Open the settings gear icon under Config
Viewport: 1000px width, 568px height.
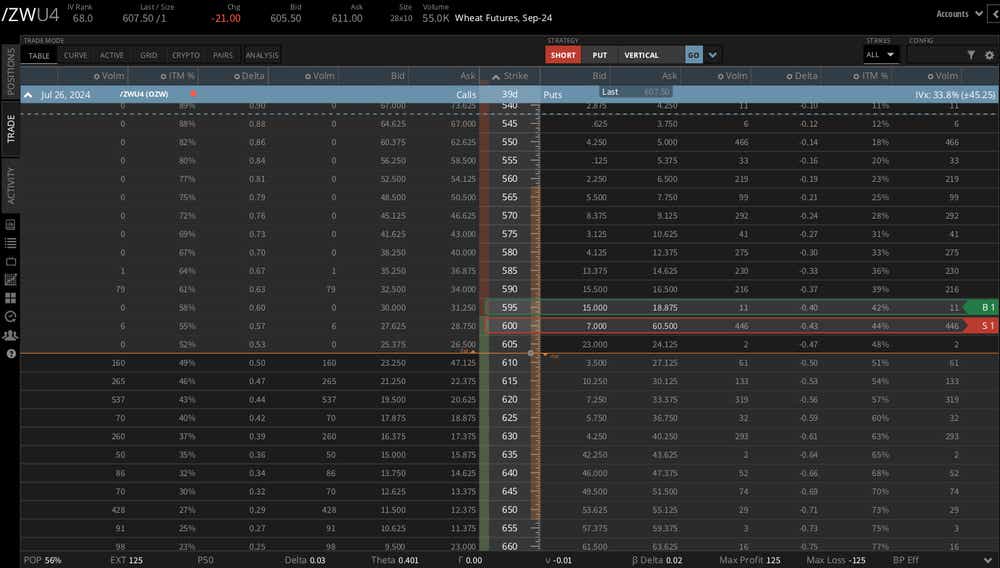[x=989, y=55]
